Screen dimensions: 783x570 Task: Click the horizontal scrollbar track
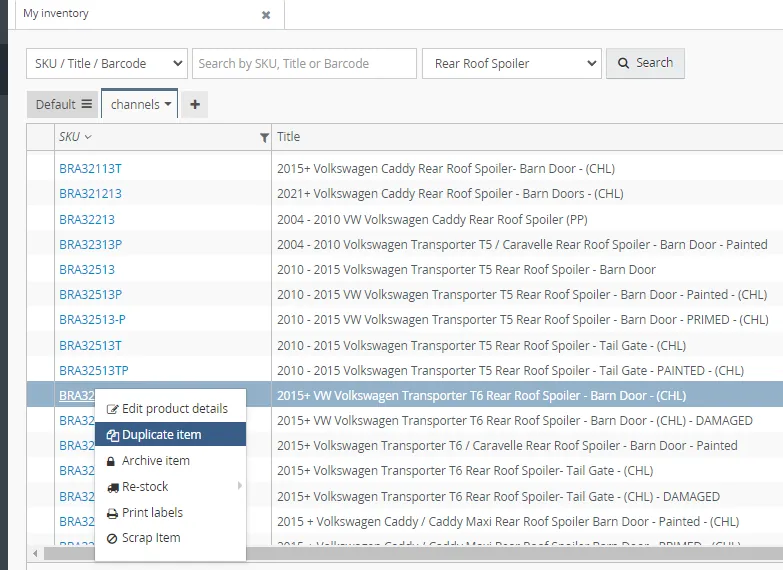coord(413,554)
